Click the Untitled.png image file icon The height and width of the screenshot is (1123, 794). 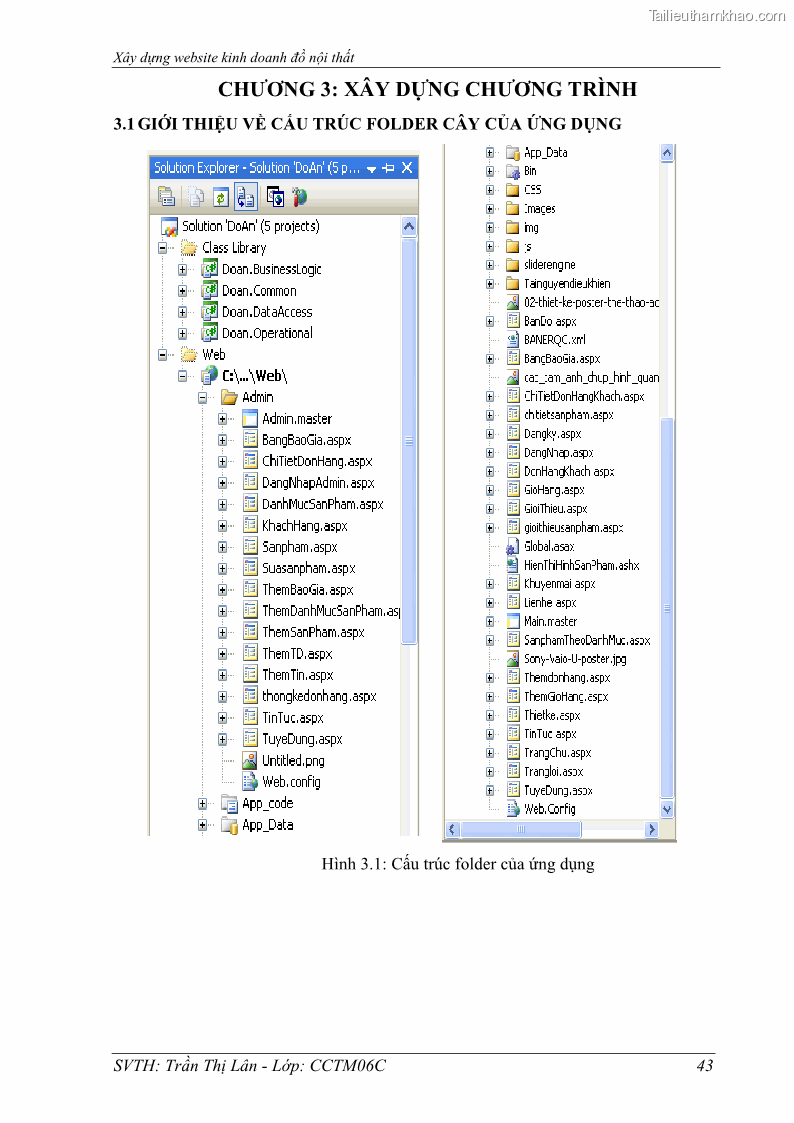tap(250, 761)
